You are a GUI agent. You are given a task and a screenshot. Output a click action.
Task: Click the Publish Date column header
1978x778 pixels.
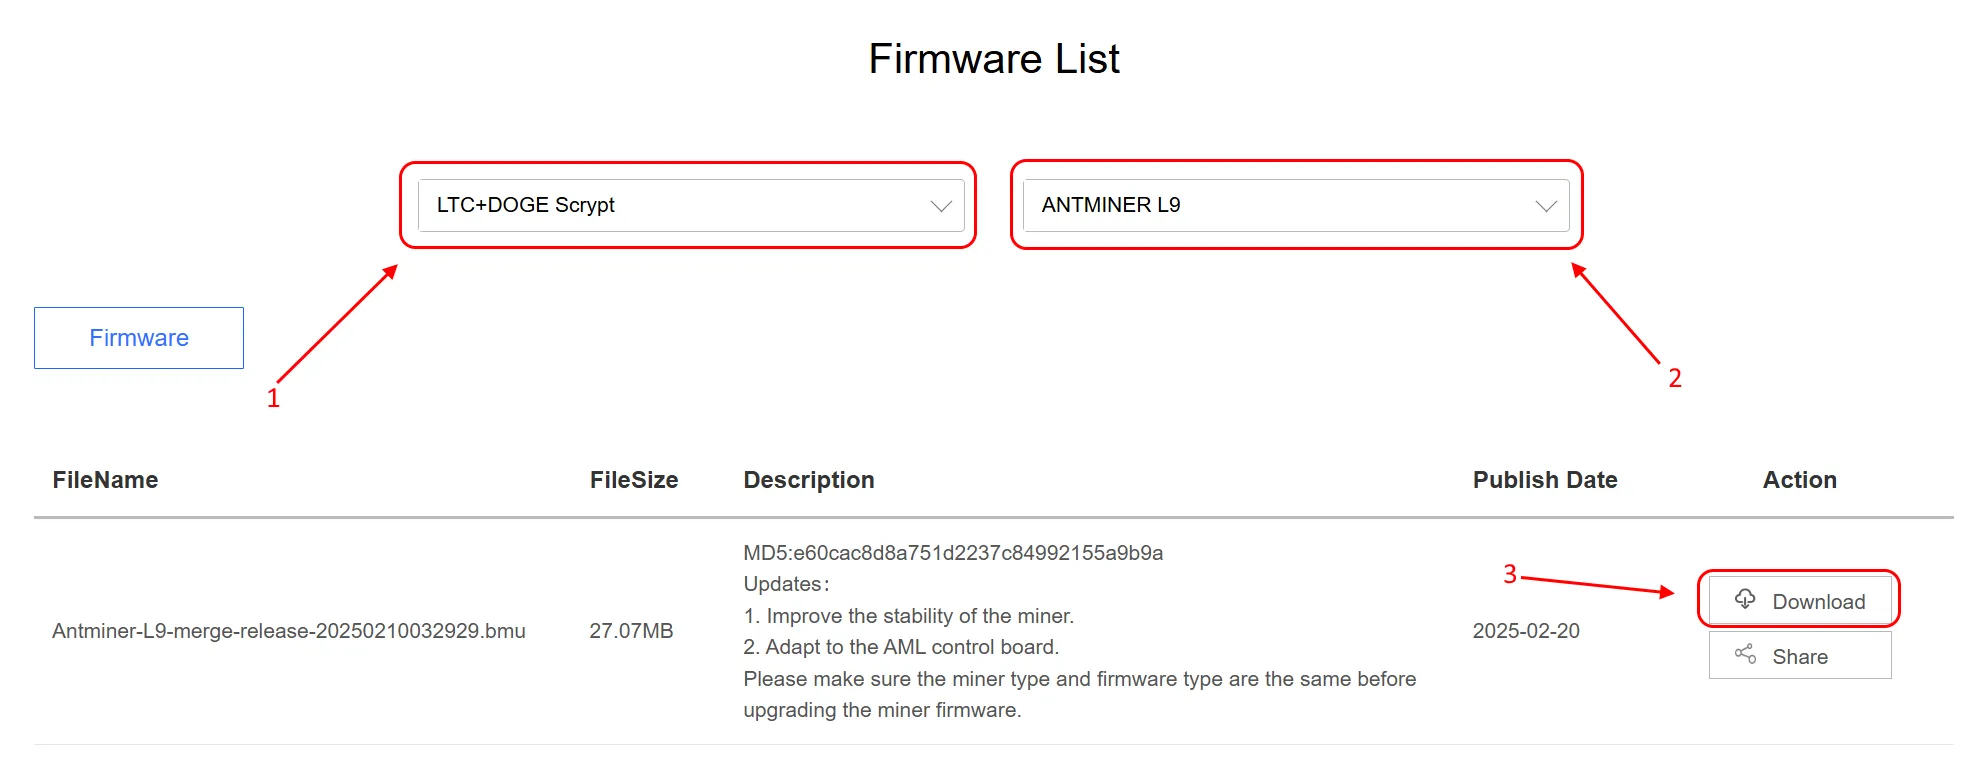pos(1545,480)
